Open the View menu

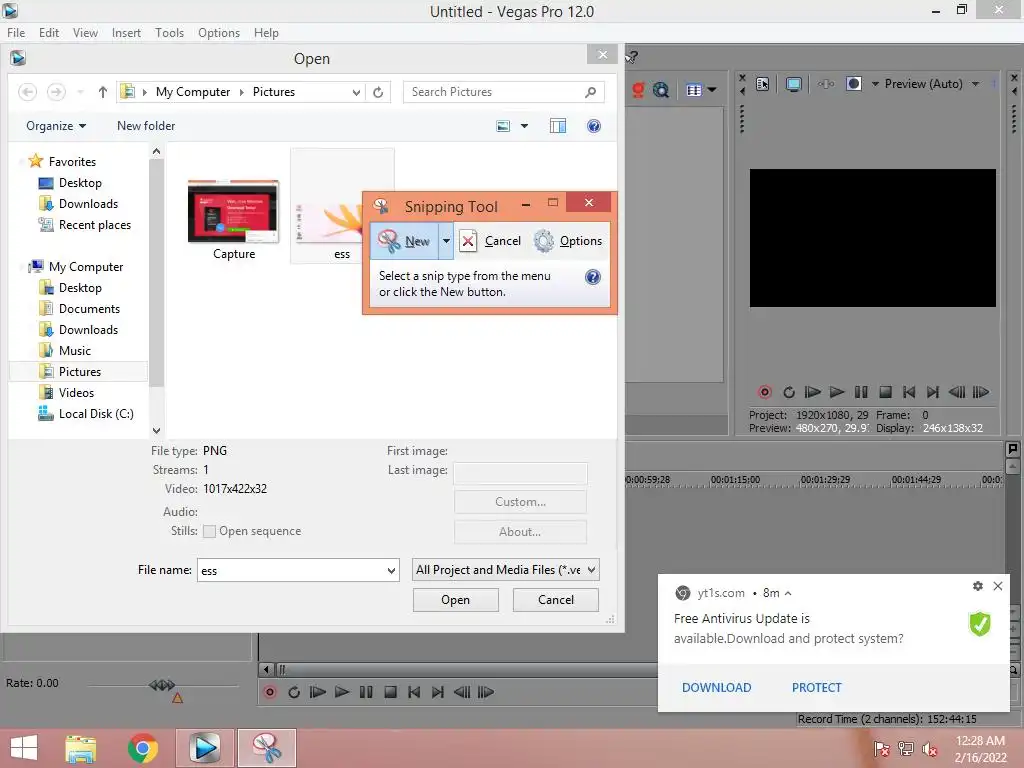pyautogui.click(x=85, y=33)
